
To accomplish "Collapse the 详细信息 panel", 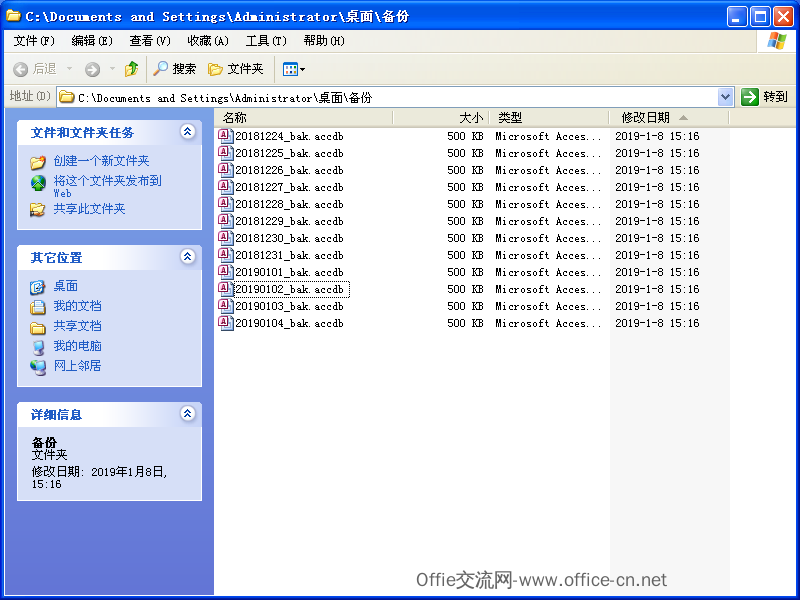I will (x=187, y=414).
